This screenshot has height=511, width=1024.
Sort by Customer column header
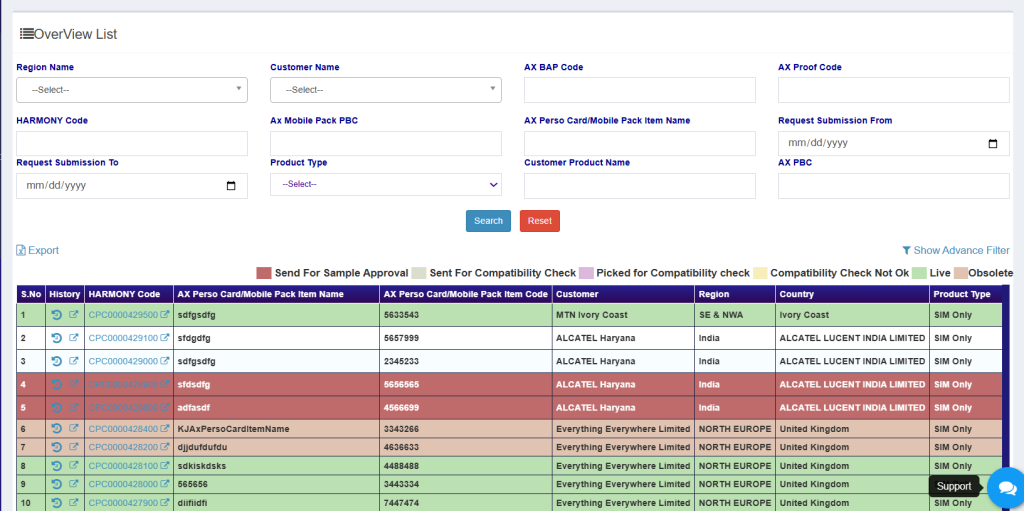(577, 295)
